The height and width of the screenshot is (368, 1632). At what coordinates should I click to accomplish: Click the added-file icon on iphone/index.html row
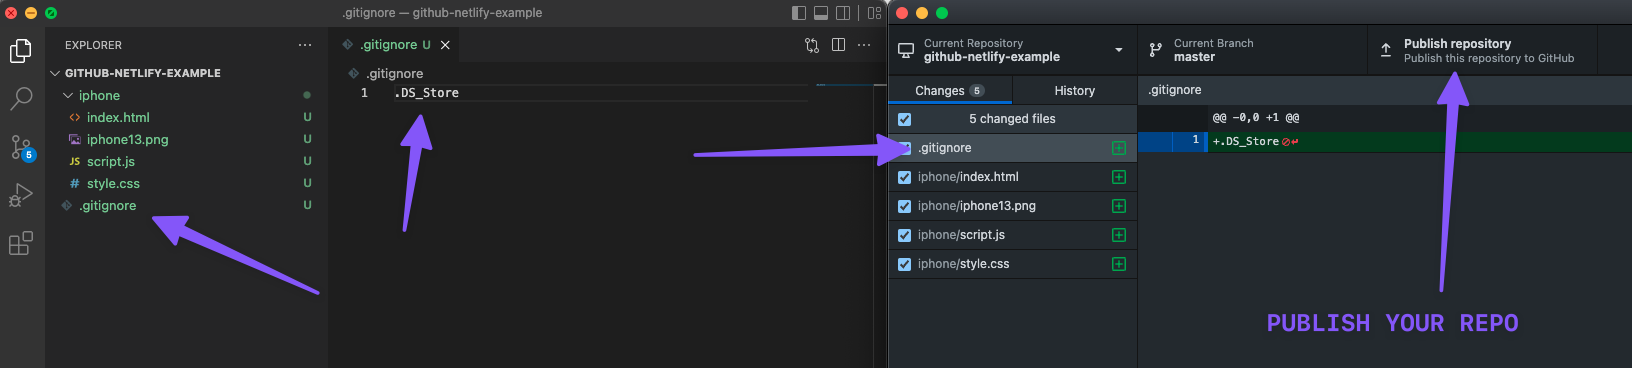coord(1119,177)
